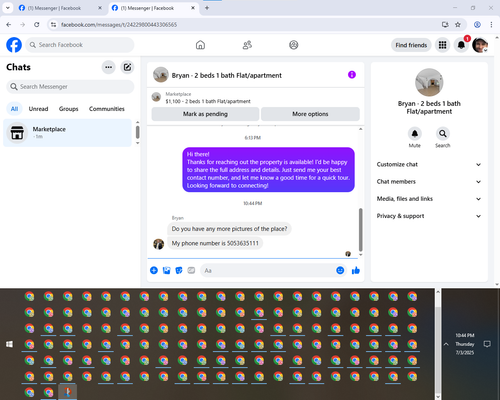Expand Media, files and links section

pyautogui.click(x=429, y=199)
